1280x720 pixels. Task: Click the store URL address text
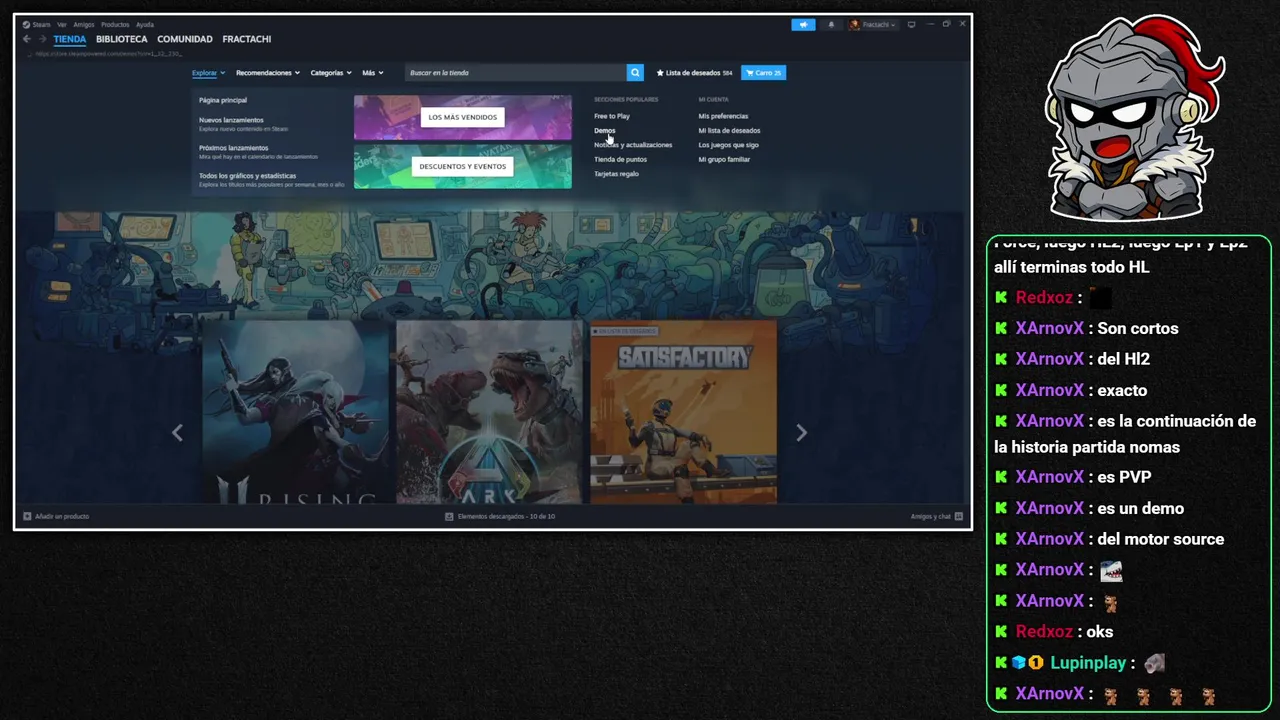coord(108,54)
